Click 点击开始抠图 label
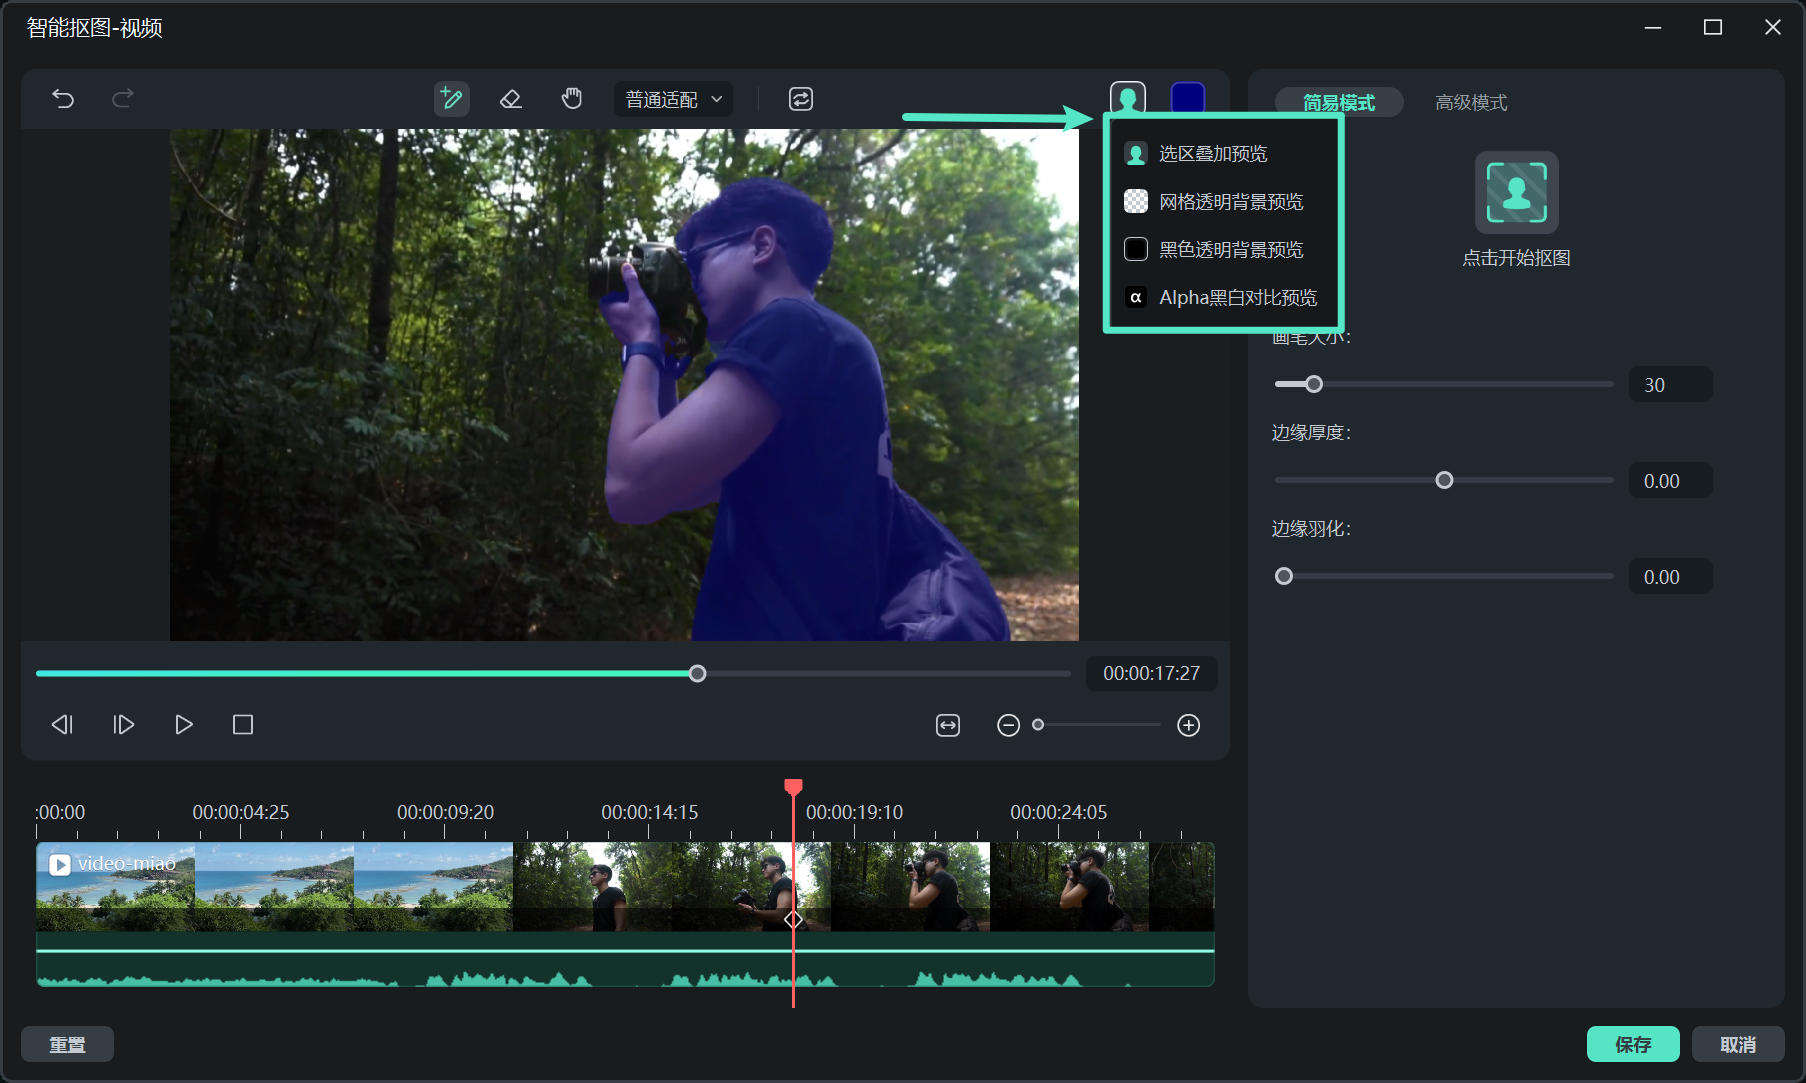Screen dimensions: 1806x1083 1517,258
